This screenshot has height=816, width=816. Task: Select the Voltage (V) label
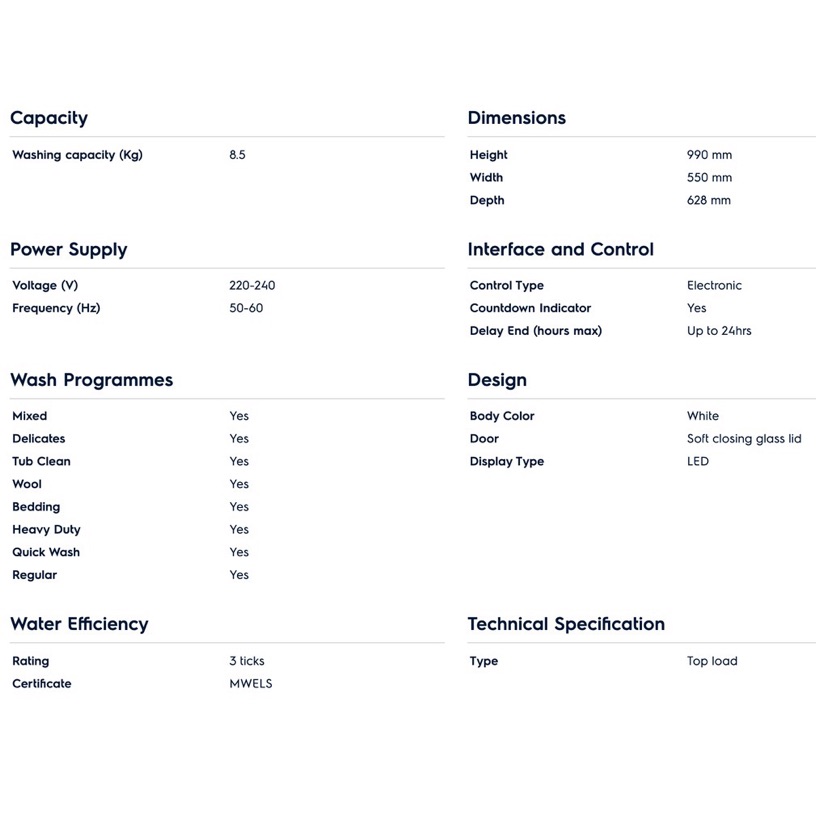[45, 286]
